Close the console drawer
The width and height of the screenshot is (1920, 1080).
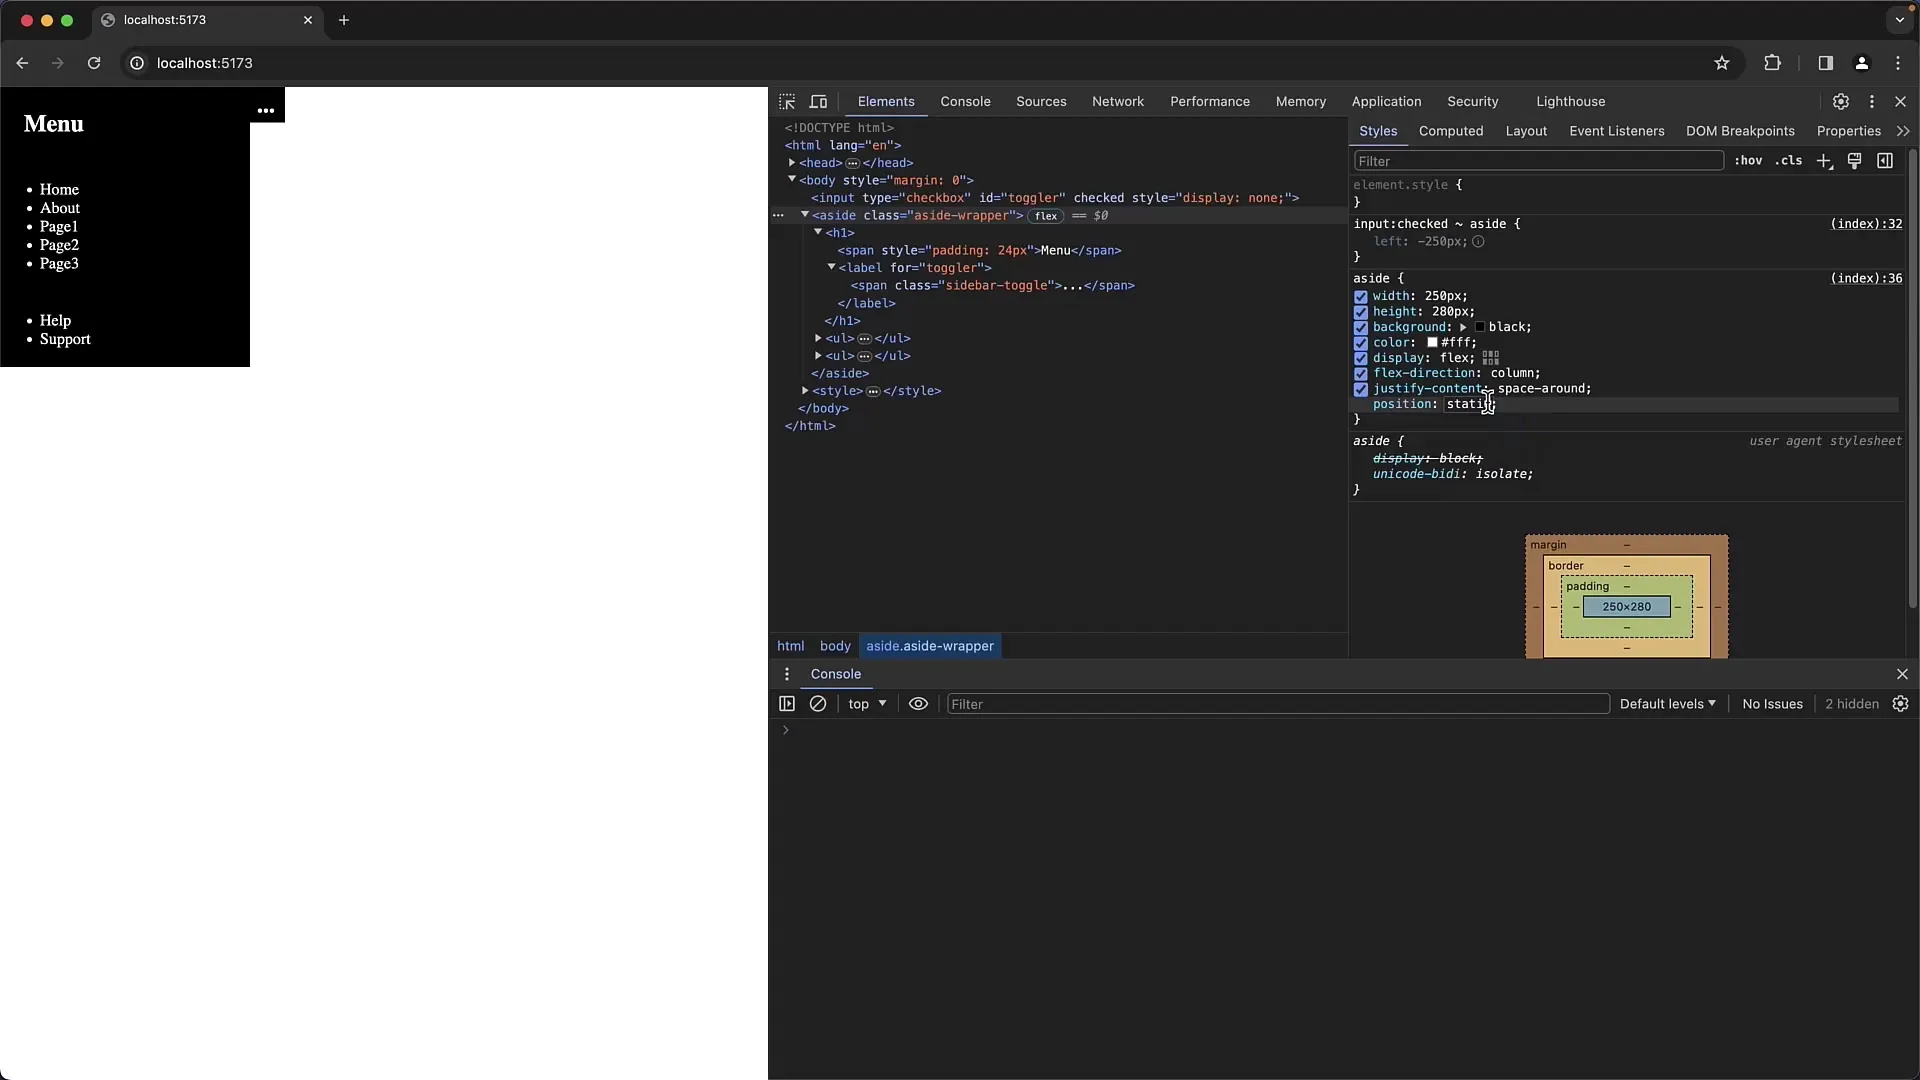pyautogui.click(x=1902, y=674)
